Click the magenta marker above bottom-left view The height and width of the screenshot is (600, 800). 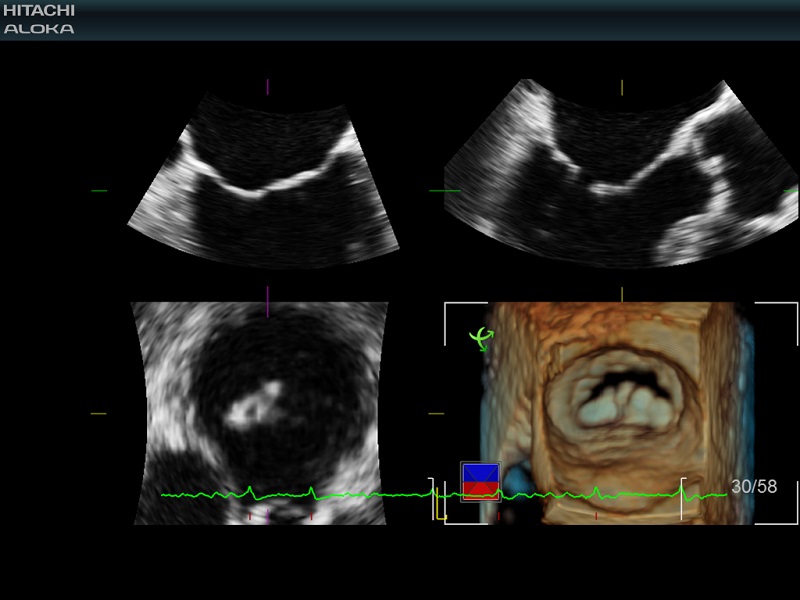267,294
